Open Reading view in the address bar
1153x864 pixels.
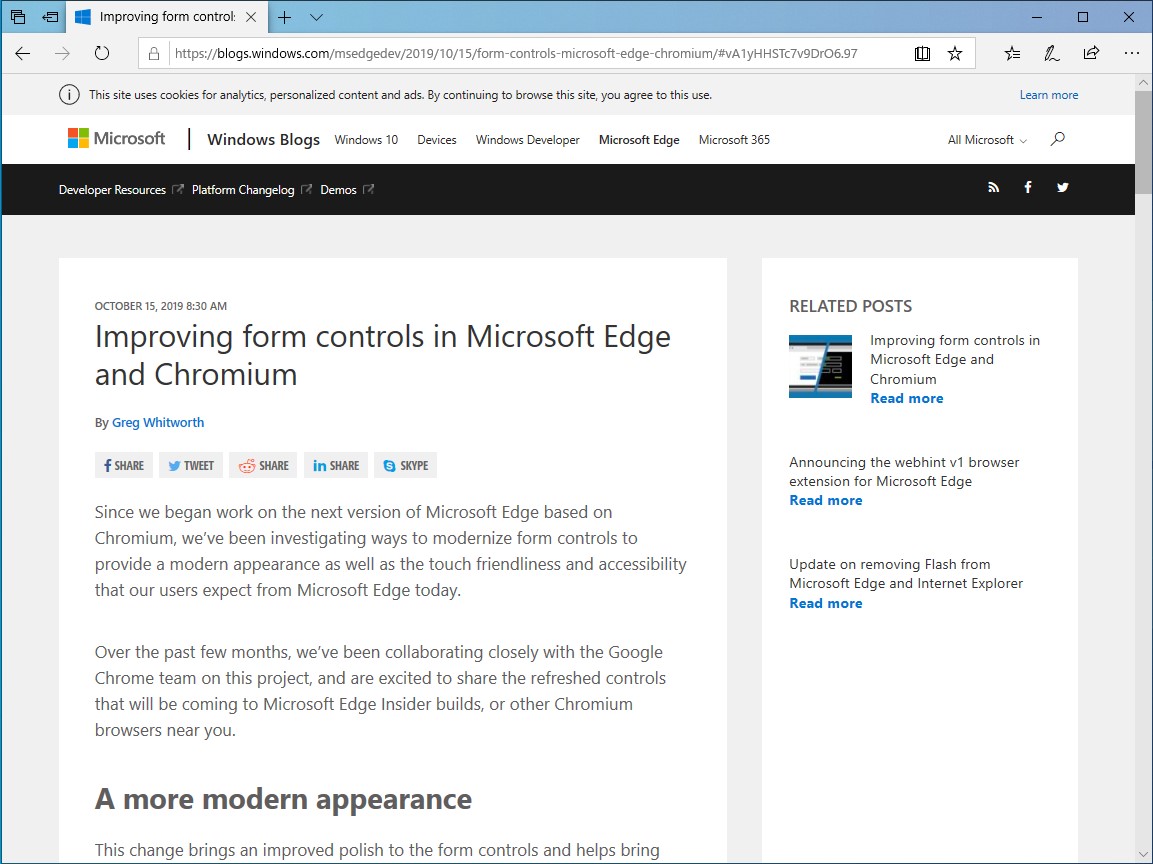coord(922,53)
